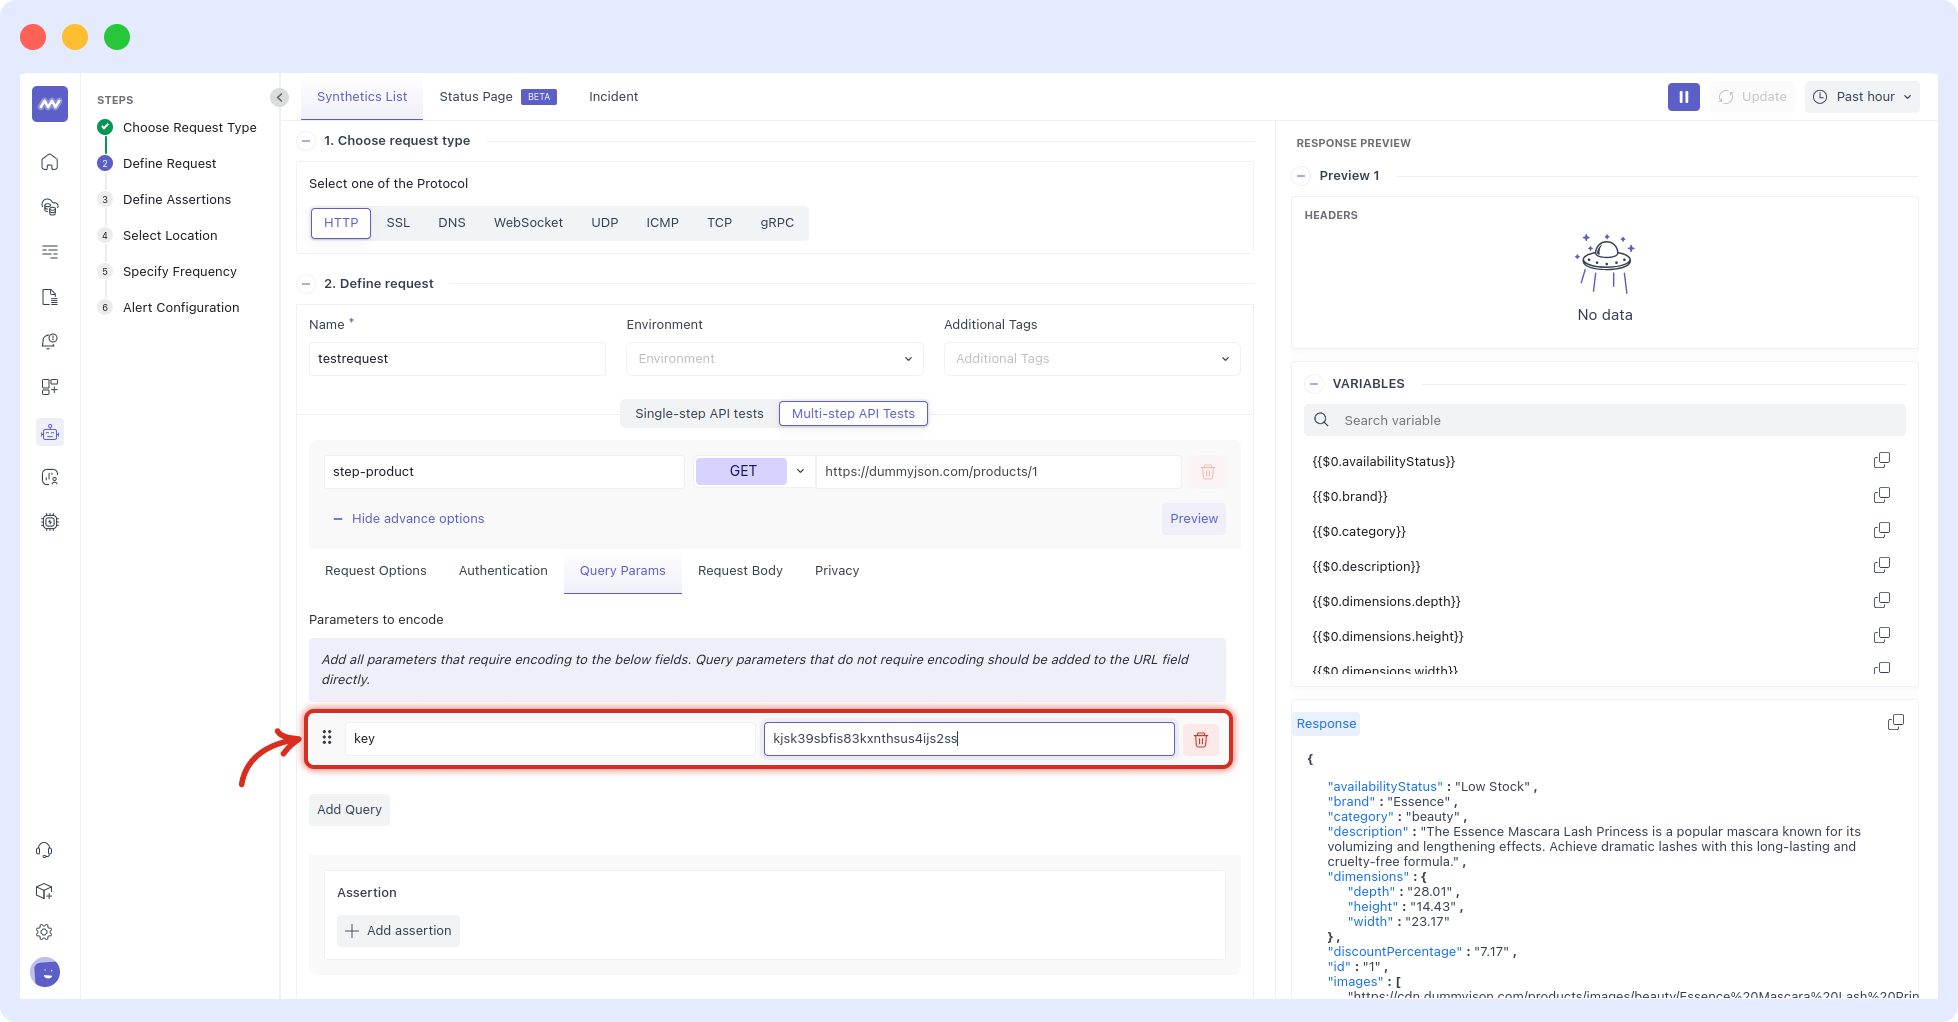Copy the {{$0.brand}} variable
Viewport: 1958px width, 1022px height.
coord(1881,496)
